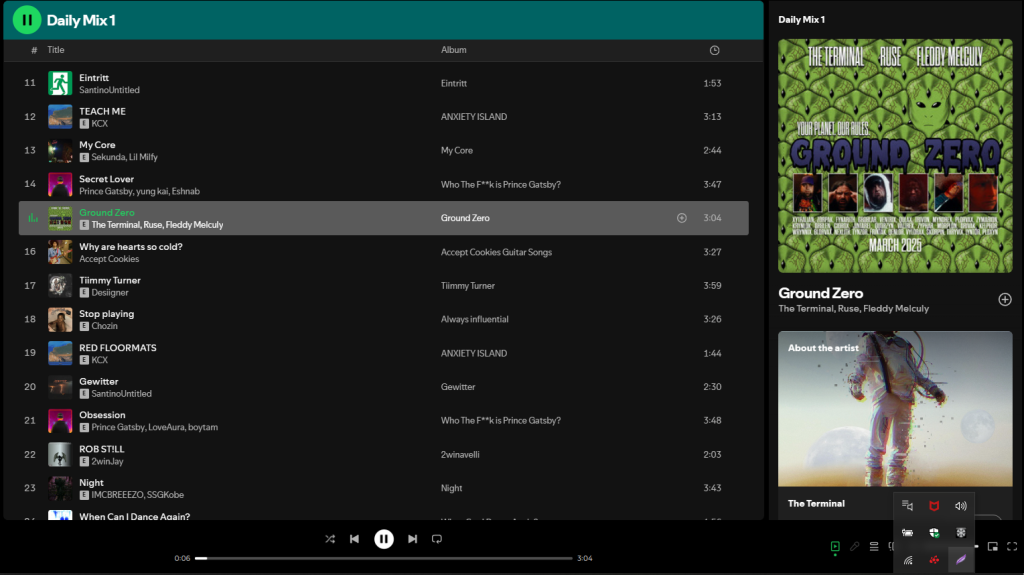Open Who The F**k is Prince Gatsby? album on row 14

(x=500, y=184)
